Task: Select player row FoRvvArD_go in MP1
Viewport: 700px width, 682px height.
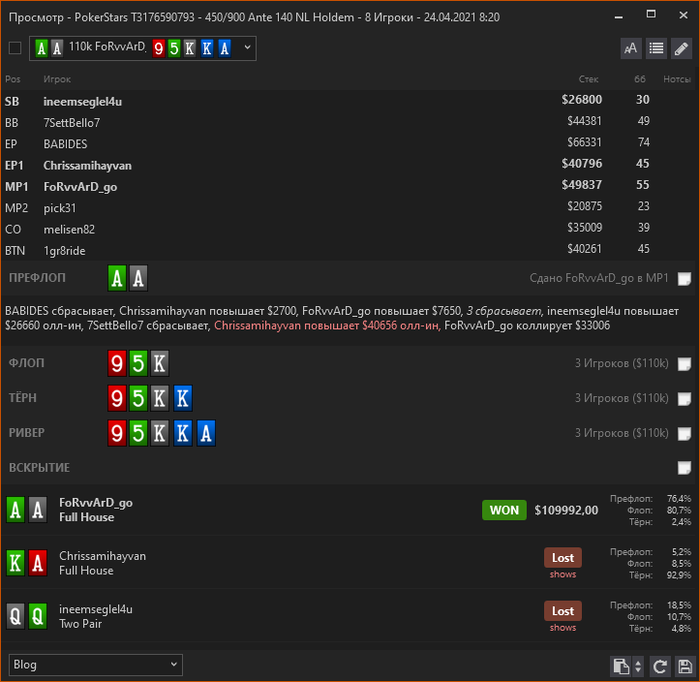Action: [350, 187]
